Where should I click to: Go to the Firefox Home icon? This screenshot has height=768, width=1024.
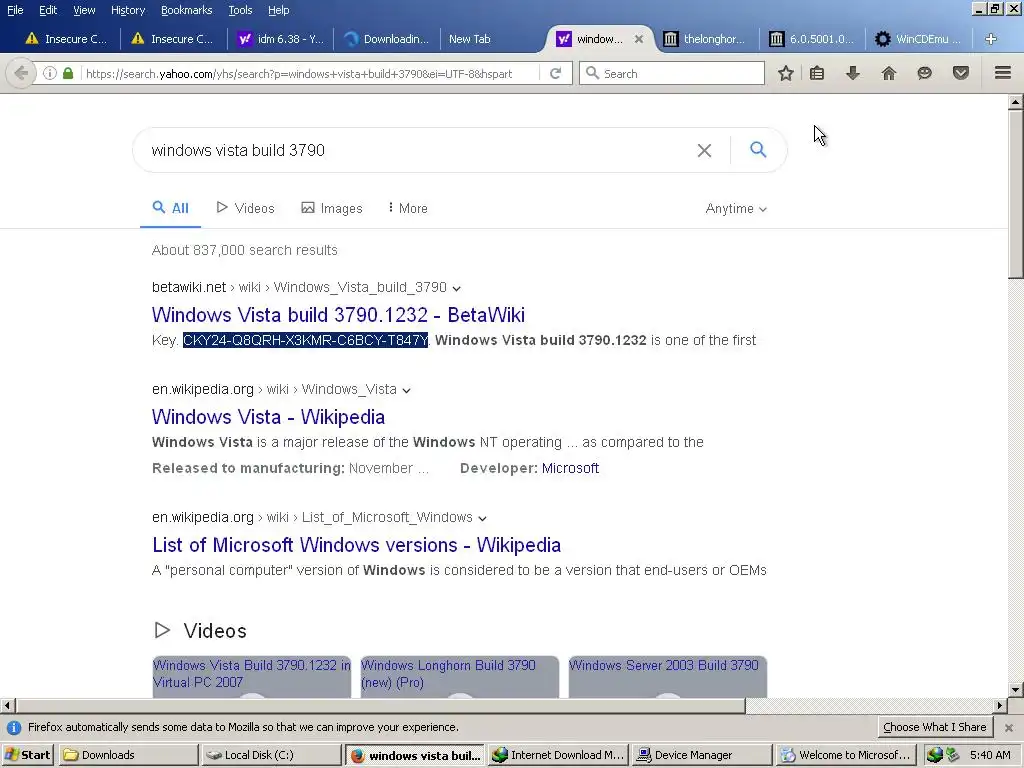tap(889, 73)
